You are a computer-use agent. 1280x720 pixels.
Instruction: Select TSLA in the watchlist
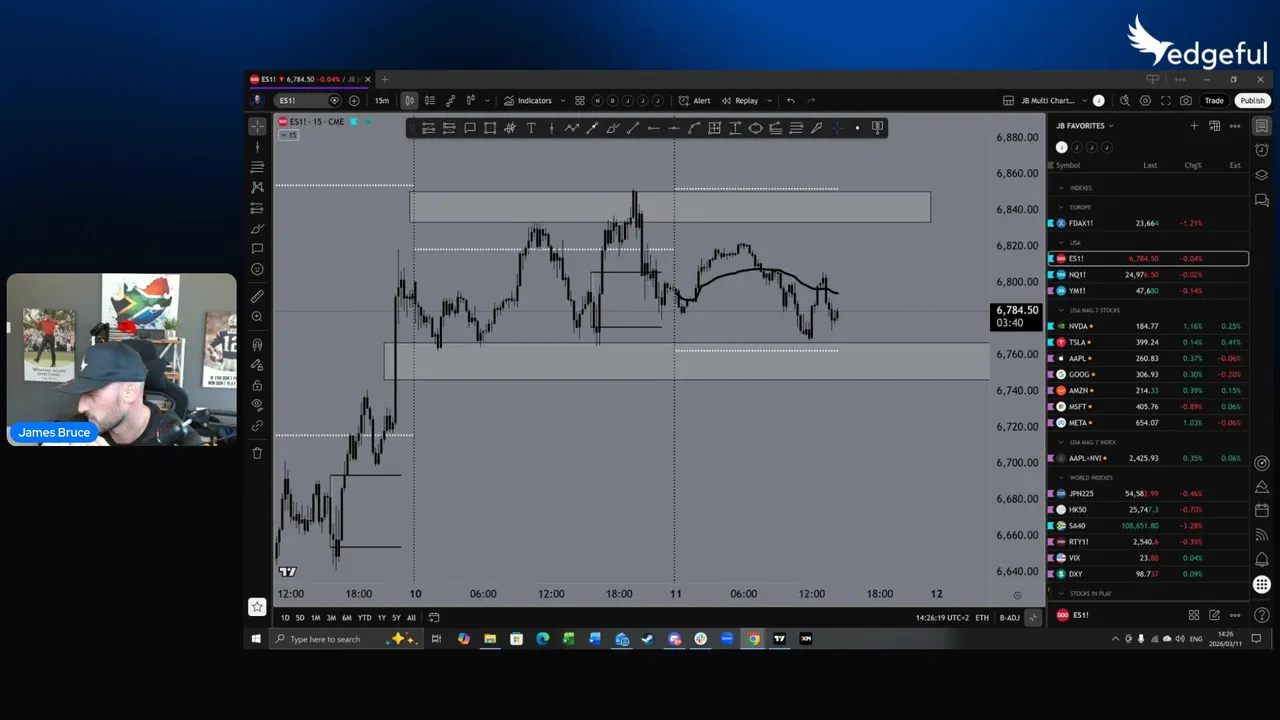(x=1148, y=342)
